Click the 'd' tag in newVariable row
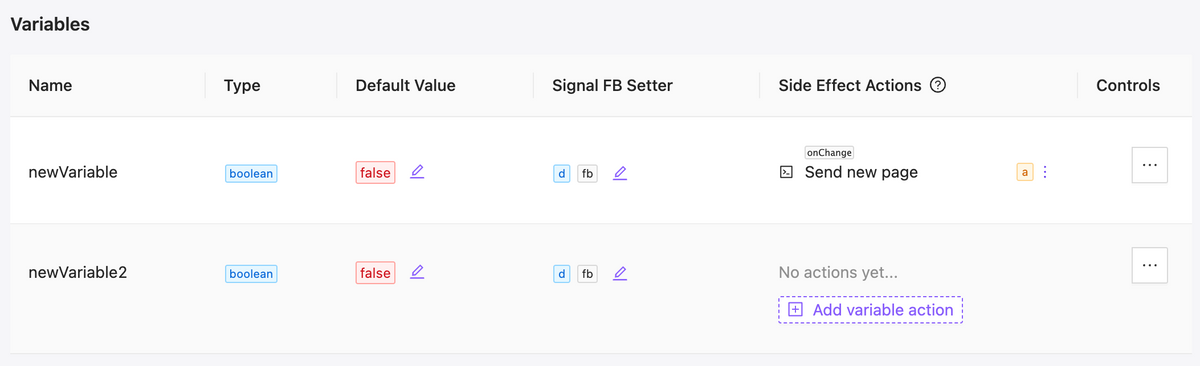 coord(562,173)
